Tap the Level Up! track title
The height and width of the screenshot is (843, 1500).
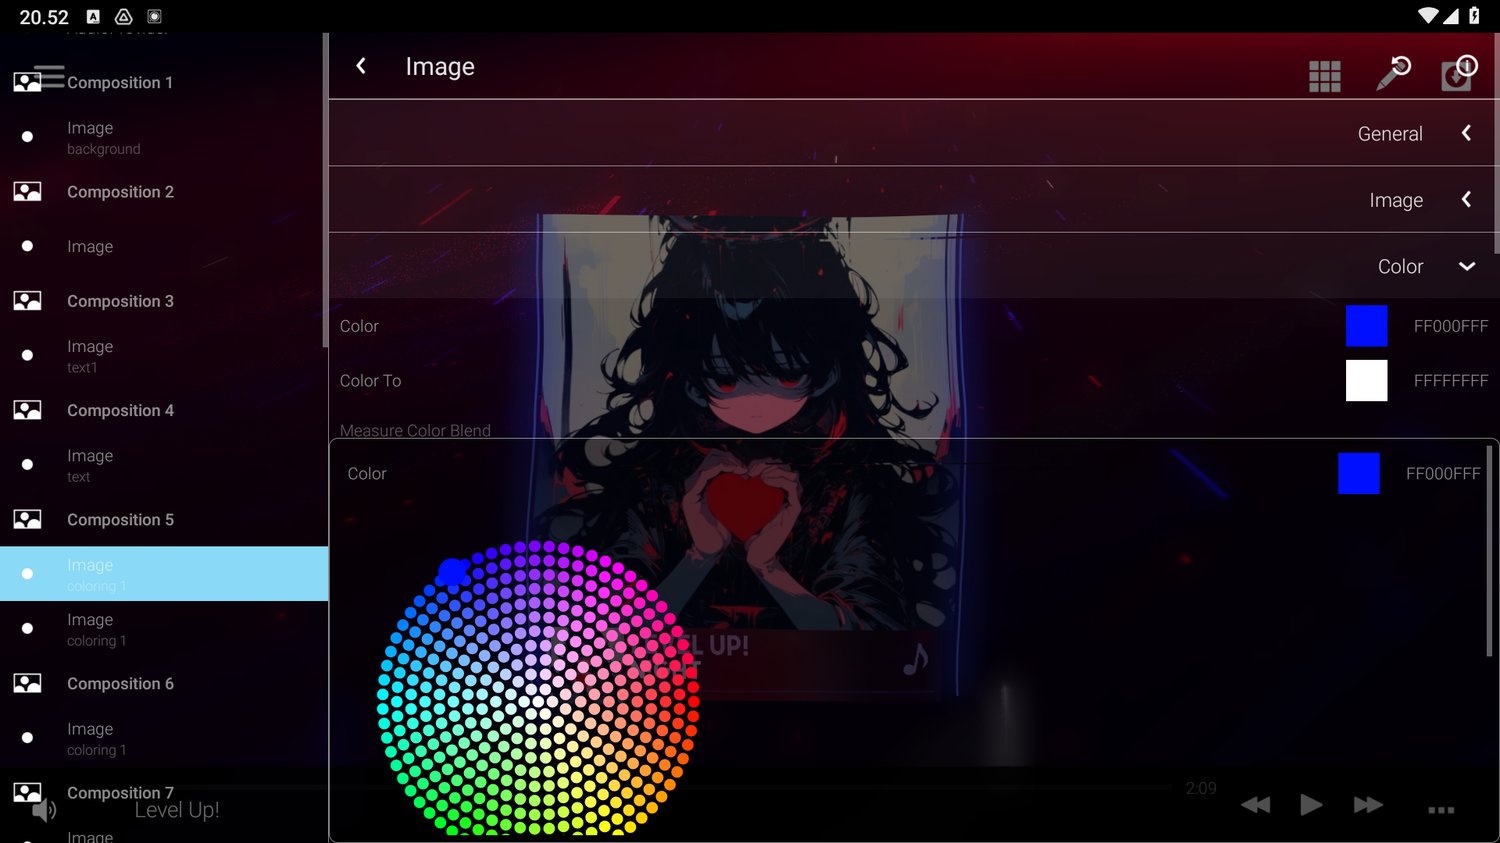click(x=177, y=810)
